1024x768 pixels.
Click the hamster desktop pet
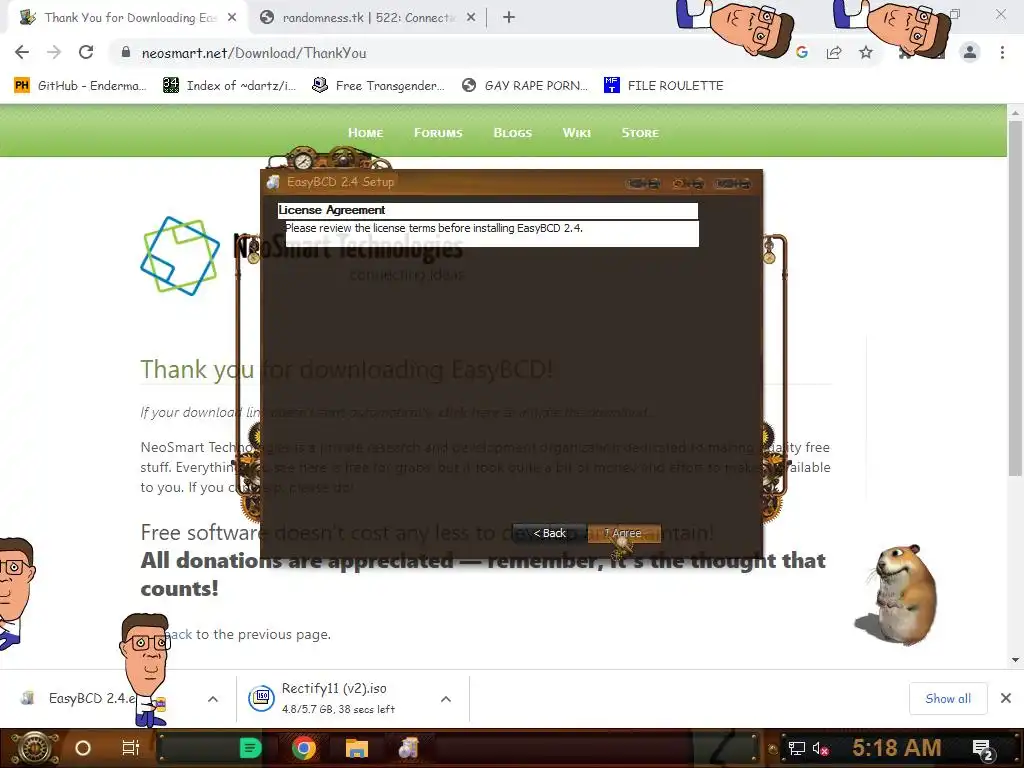pos(897,596)
